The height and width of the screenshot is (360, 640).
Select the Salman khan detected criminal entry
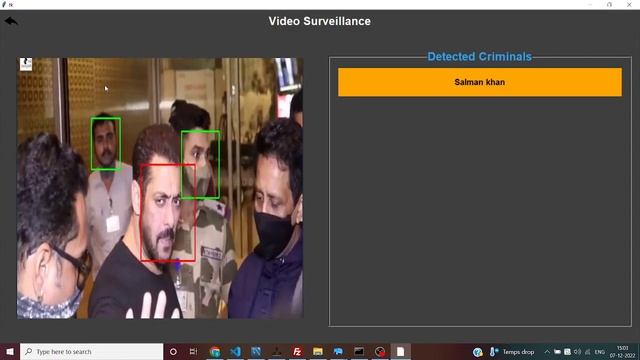(480, 82)
